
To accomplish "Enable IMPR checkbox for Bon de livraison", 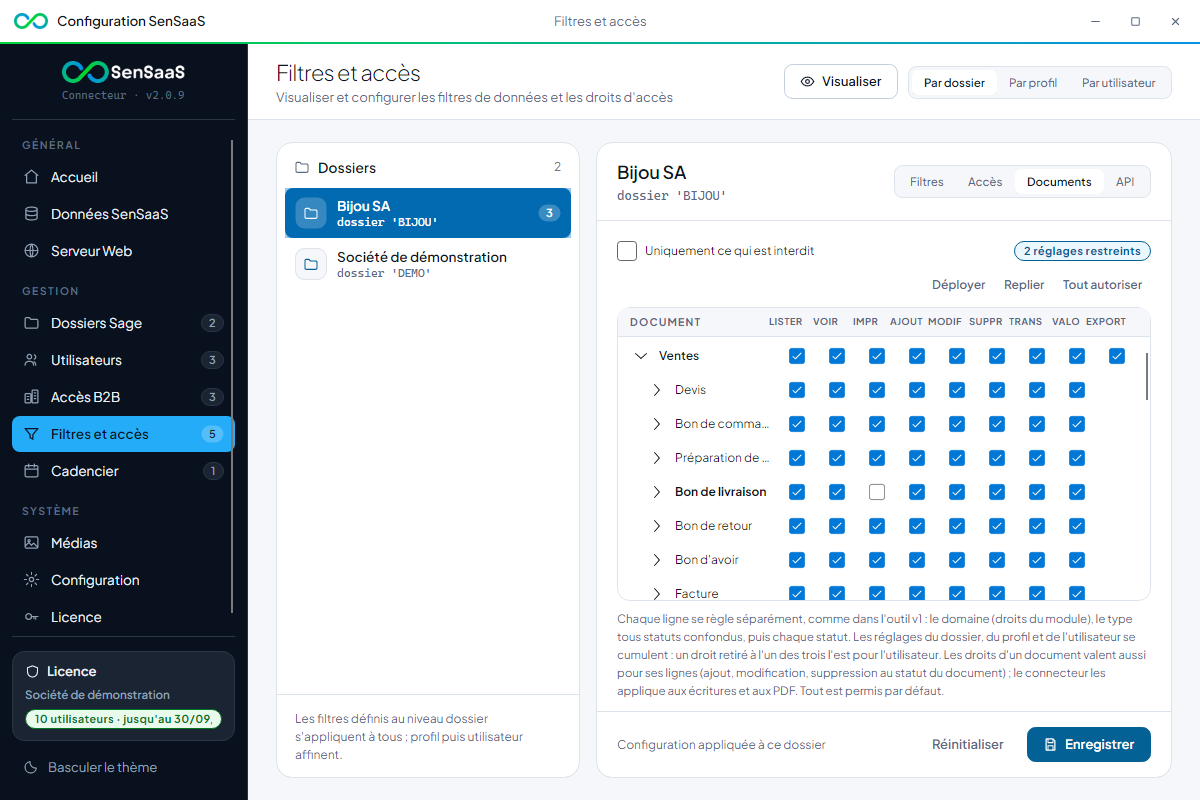I will tap(877, 492).
